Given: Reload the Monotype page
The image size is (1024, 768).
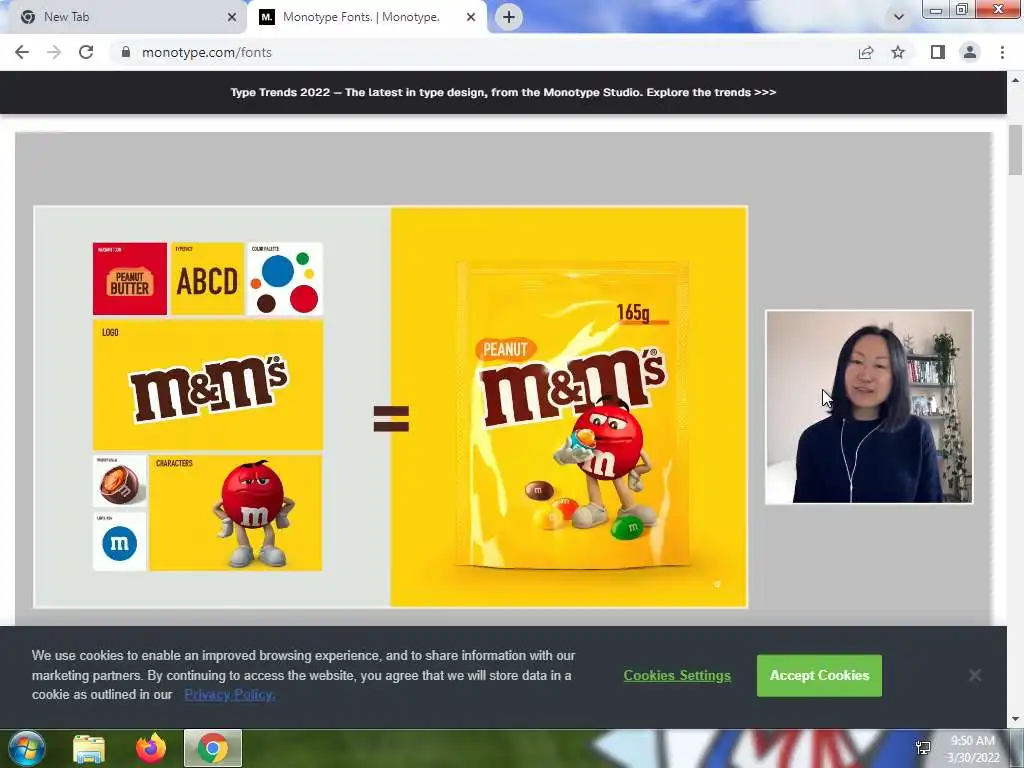Looking at the screenshot, I should (x=86, y=52).
